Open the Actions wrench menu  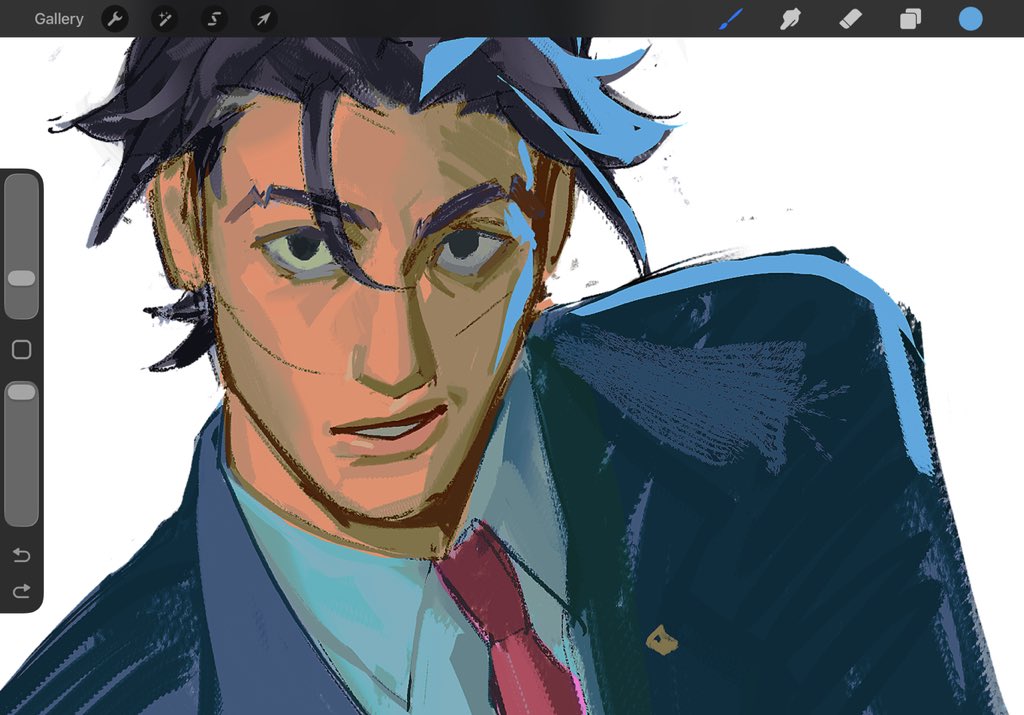point(115,19)
